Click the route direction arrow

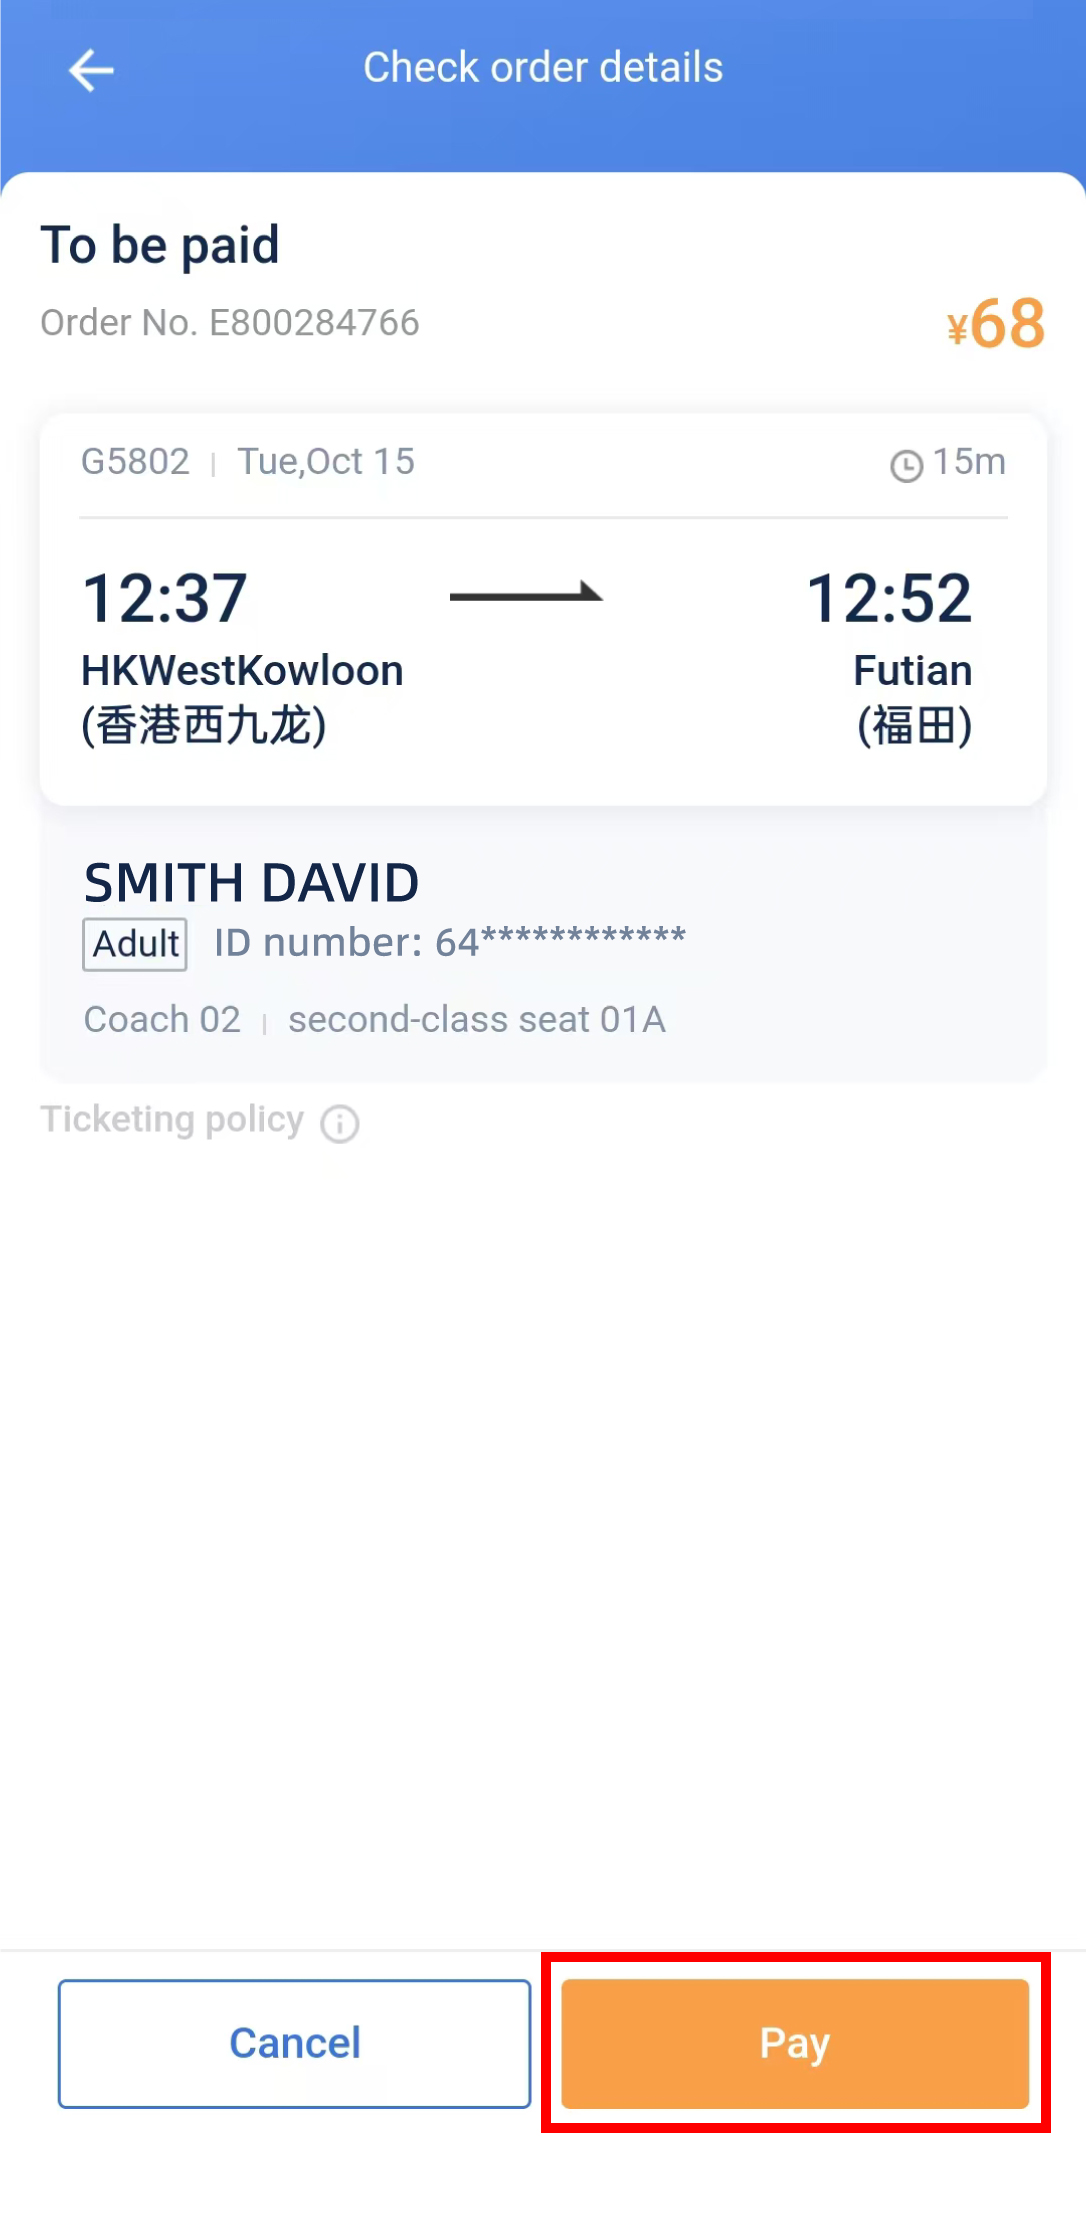click(x=526, y=595)
